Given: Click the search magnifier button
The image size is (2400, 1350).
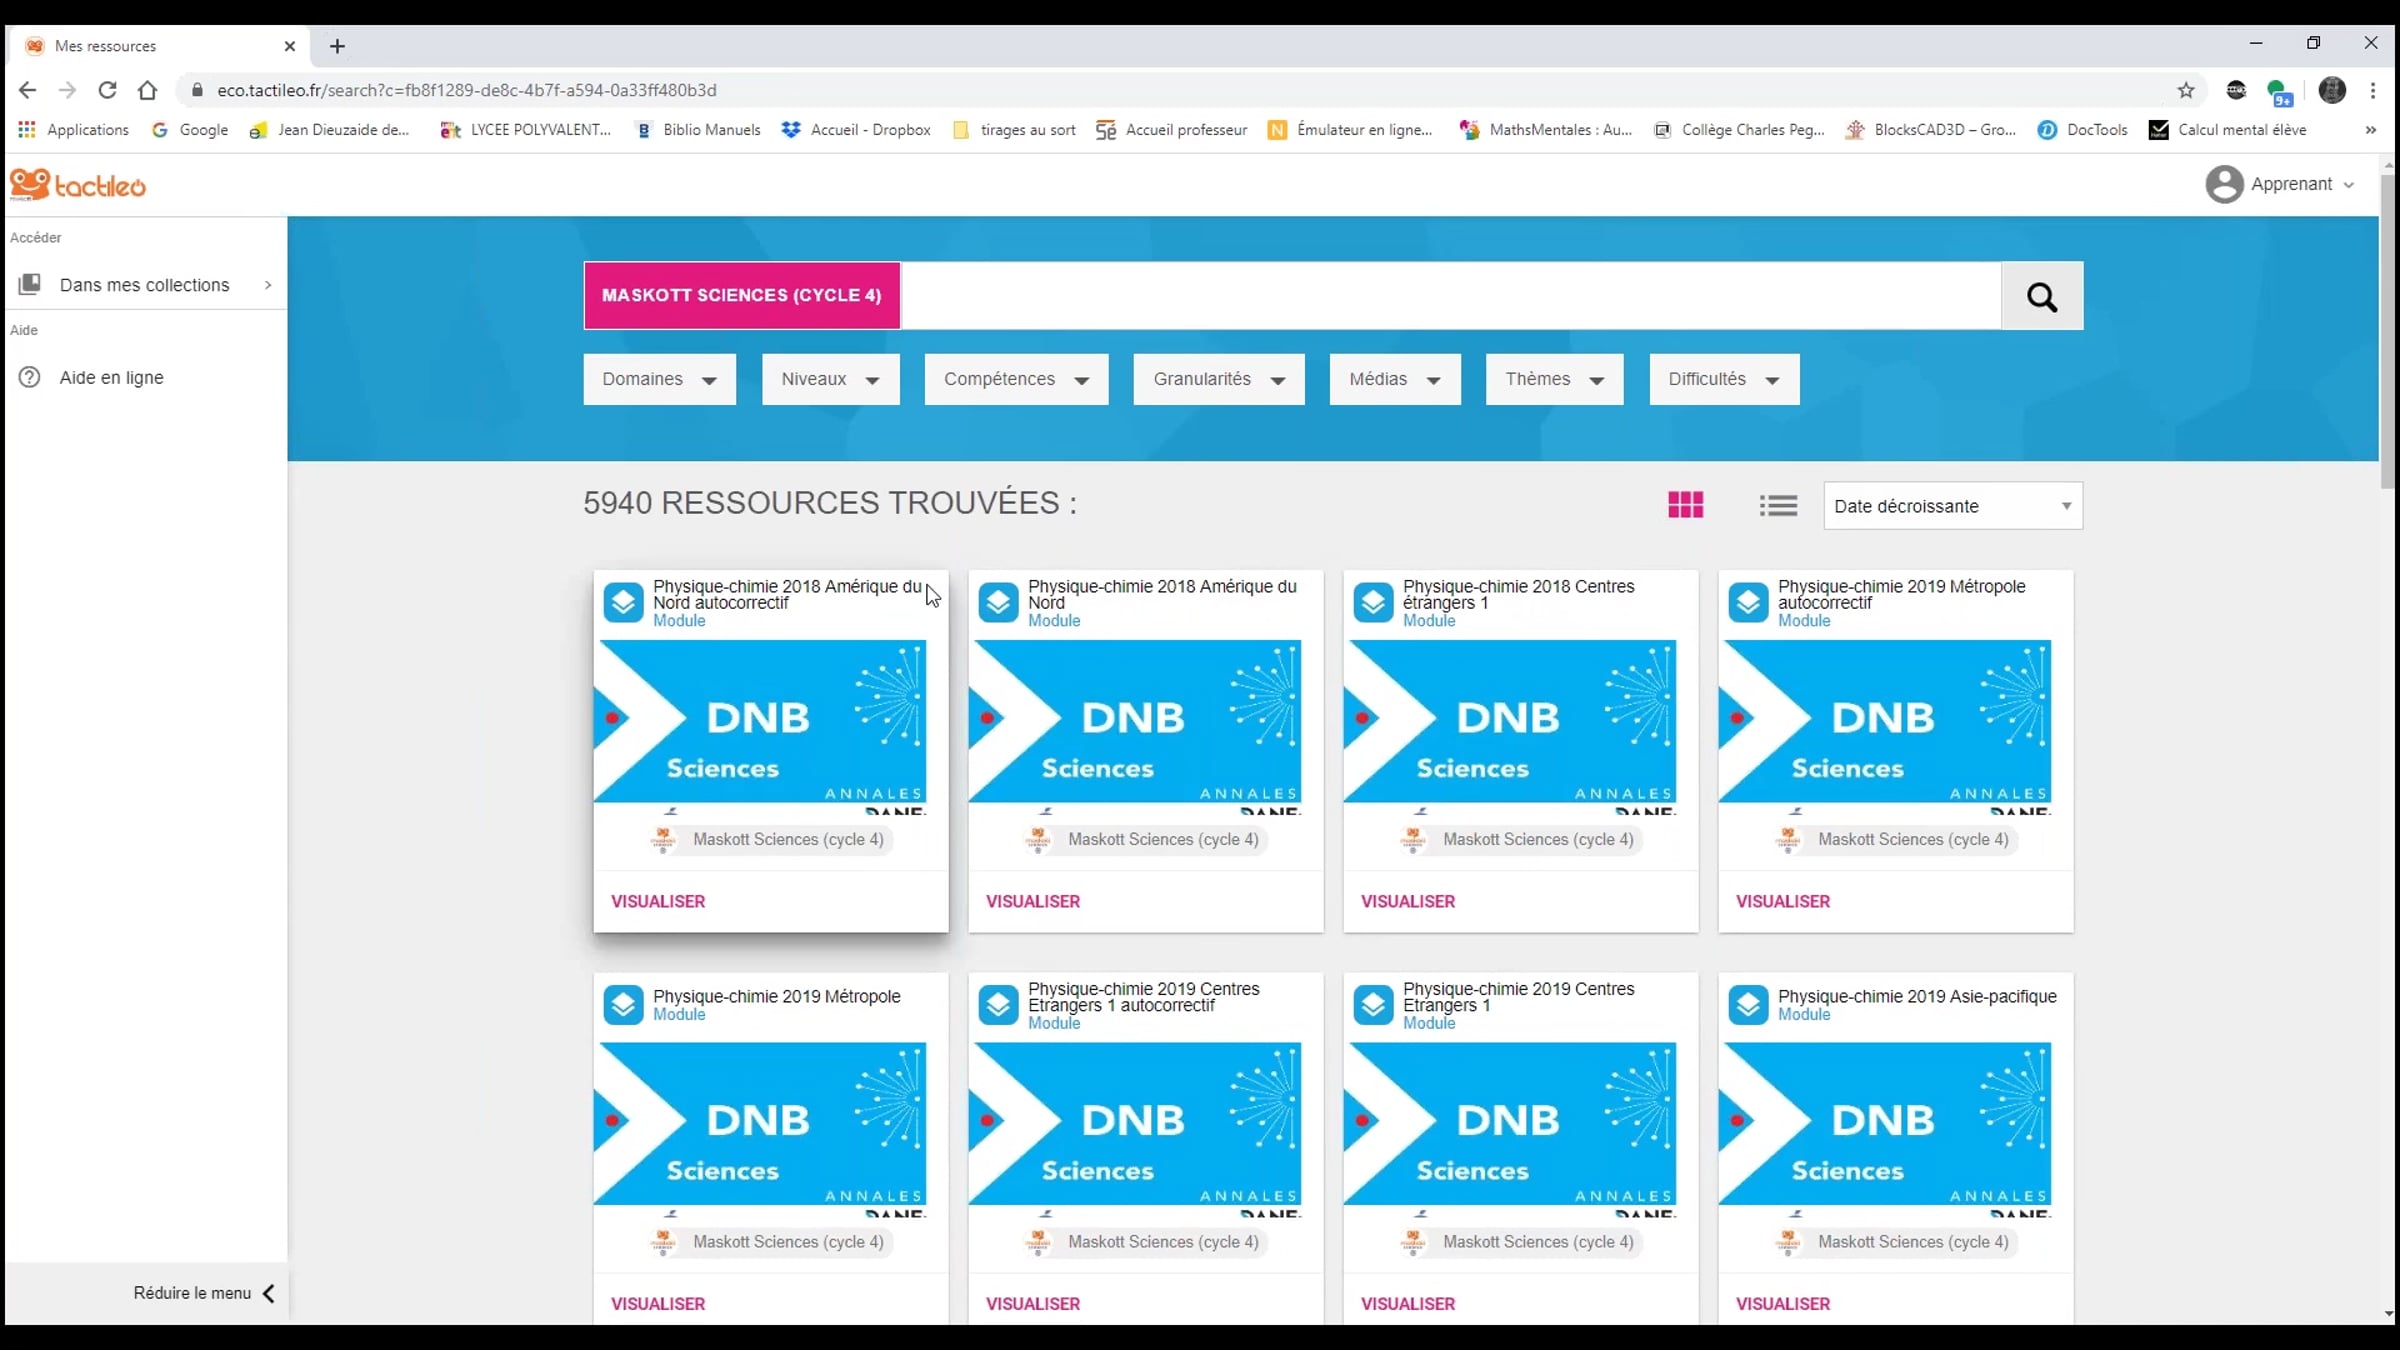Looking at the screenshot, I should pyautogui.click(x=2042, y=296).
